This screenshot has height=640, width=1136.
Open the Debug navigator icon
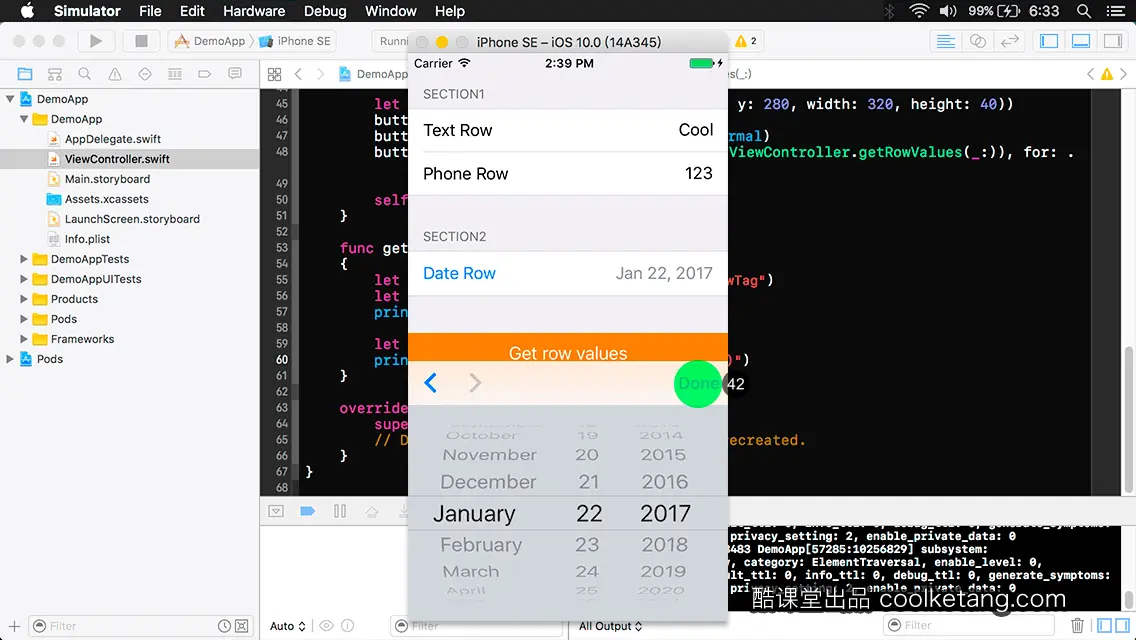175,74
